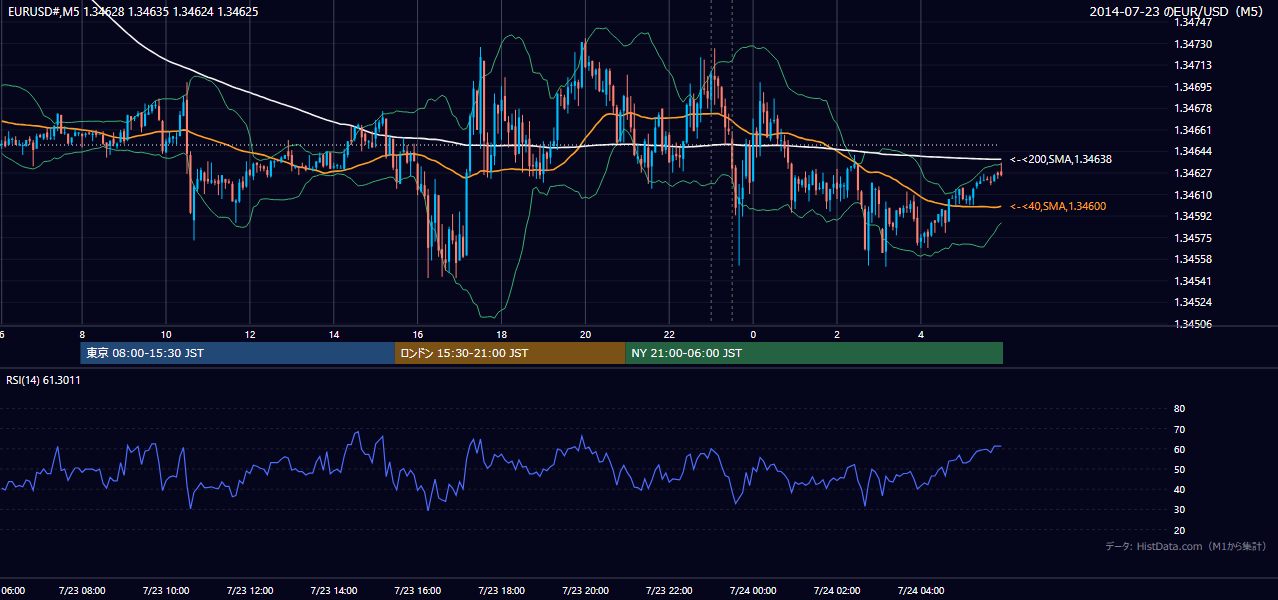Click hour label 22 under price chart
The height and width of the screenshot is (600, 1278).
(670, 334)
